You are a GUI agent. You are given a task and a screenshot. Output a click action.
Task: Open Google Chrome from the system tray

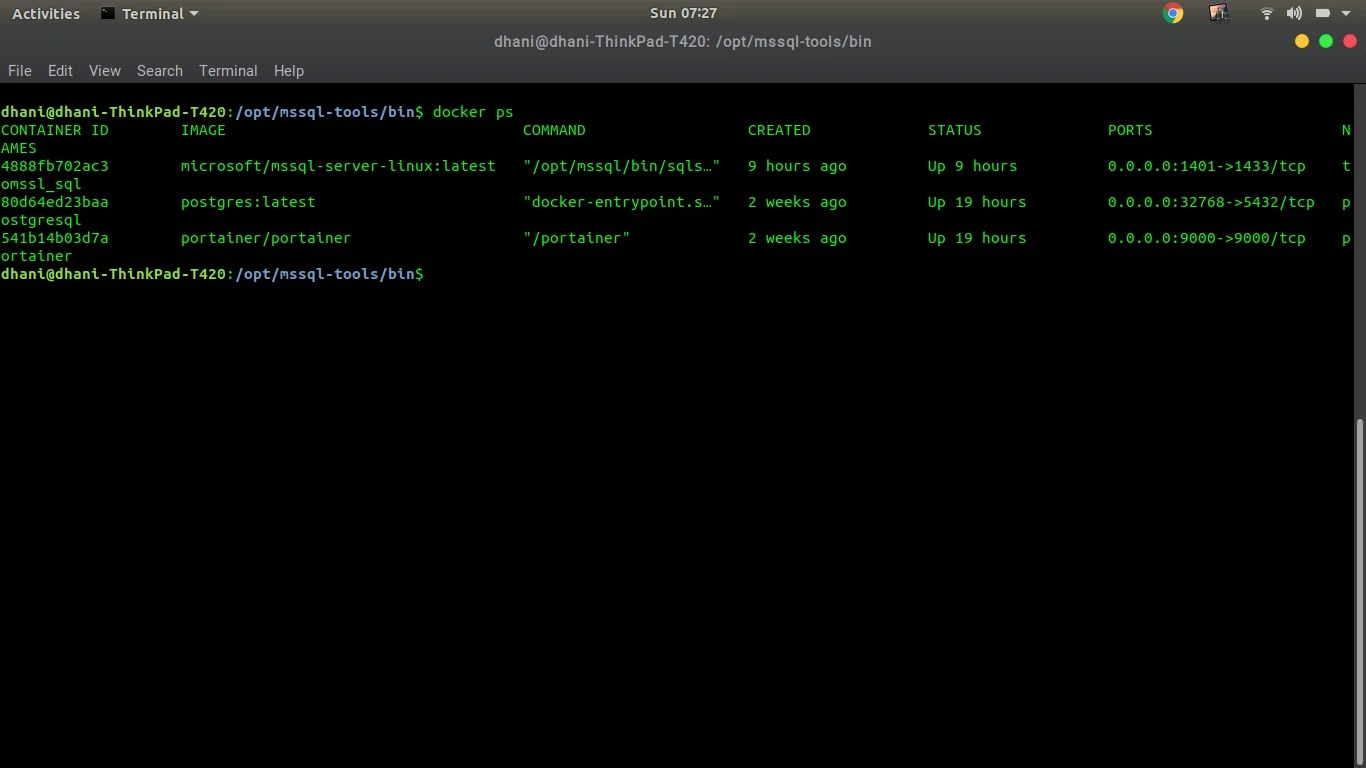tap(1173, 13)
